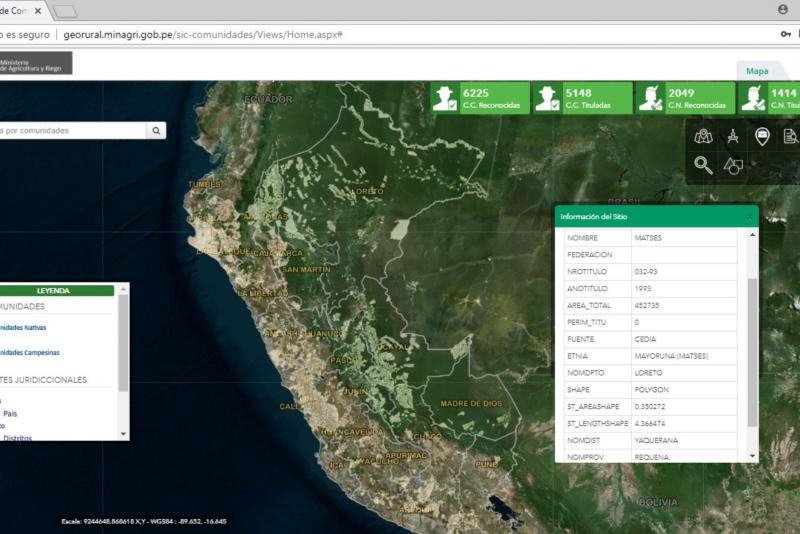Click the not secure site label
The image size is (800, 534).
tap(25, 35)
